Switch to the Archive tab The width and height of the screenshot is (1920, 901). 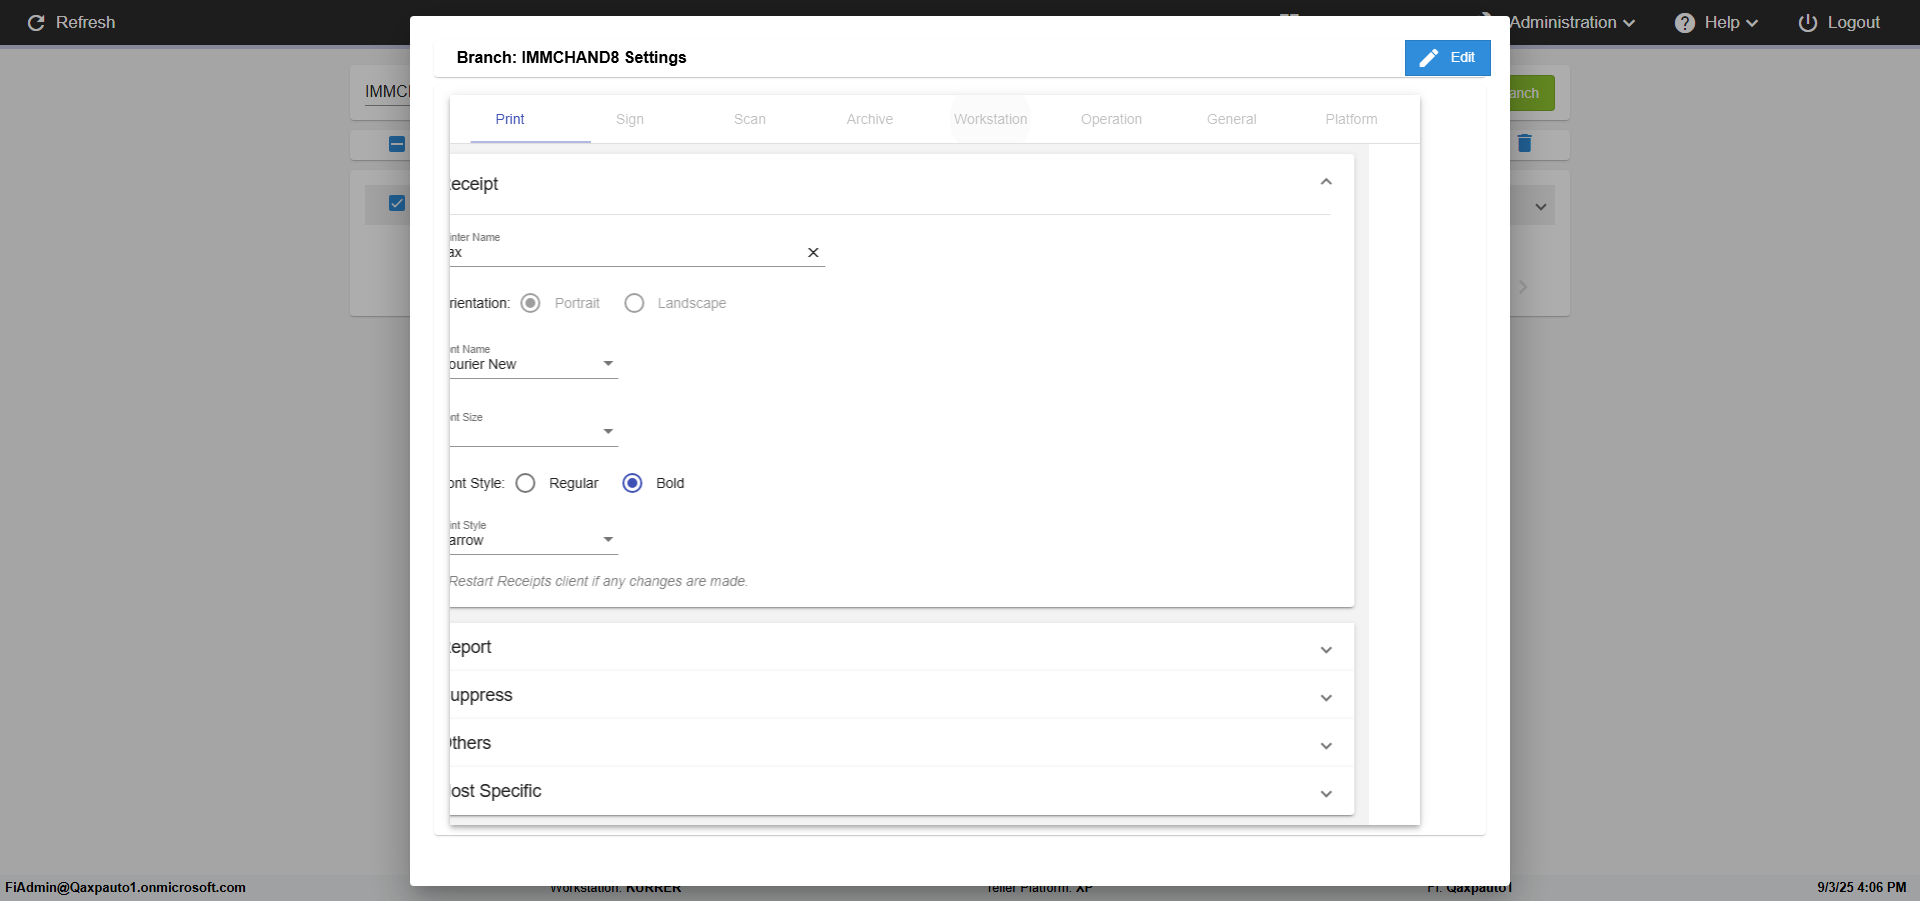click(x=870, y=119)
